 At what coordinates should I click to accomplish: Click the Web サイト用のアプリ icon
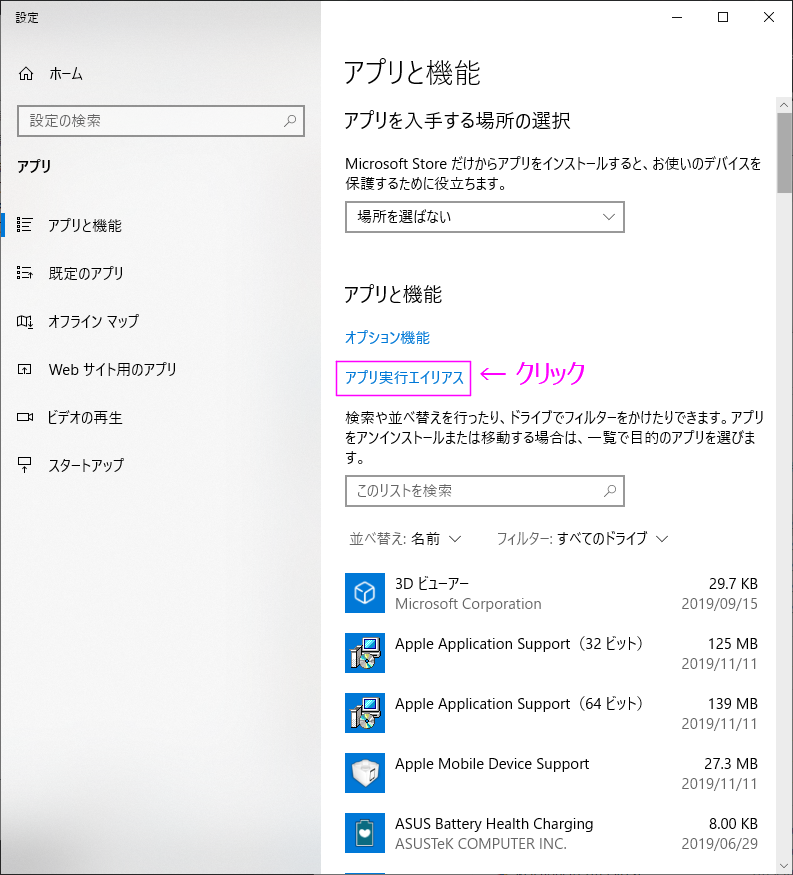point(25,369)
